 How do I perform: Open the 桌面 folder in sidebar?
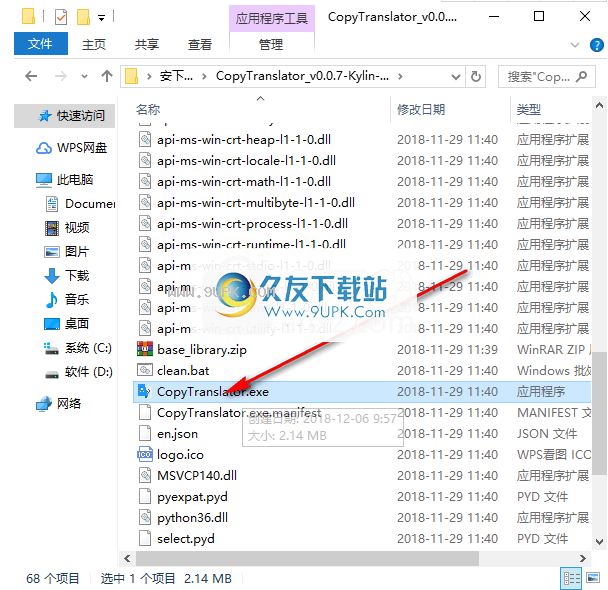click(x=67, y=324)
